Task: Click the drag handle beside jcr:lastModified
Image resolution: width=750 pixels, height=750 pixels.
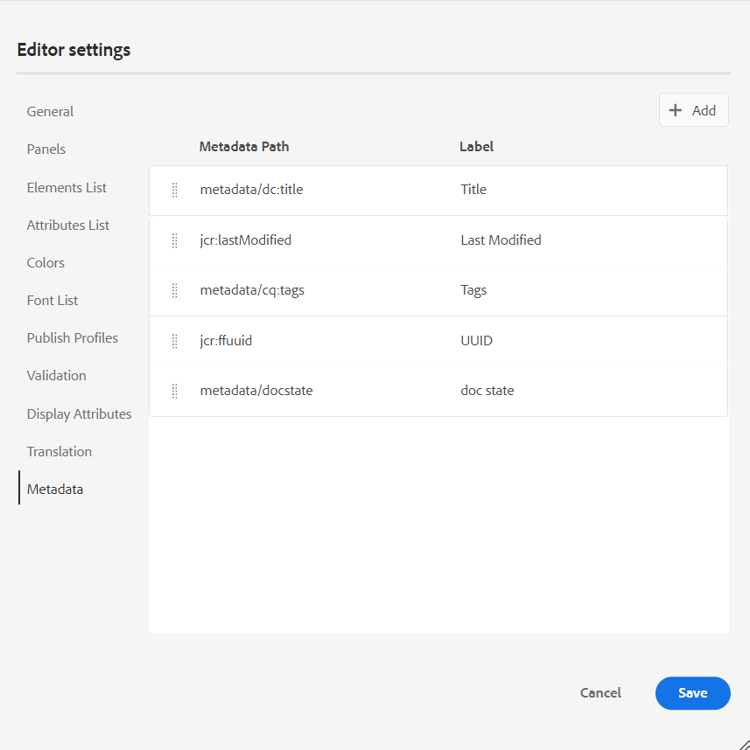Action: [x=175, y=240]
